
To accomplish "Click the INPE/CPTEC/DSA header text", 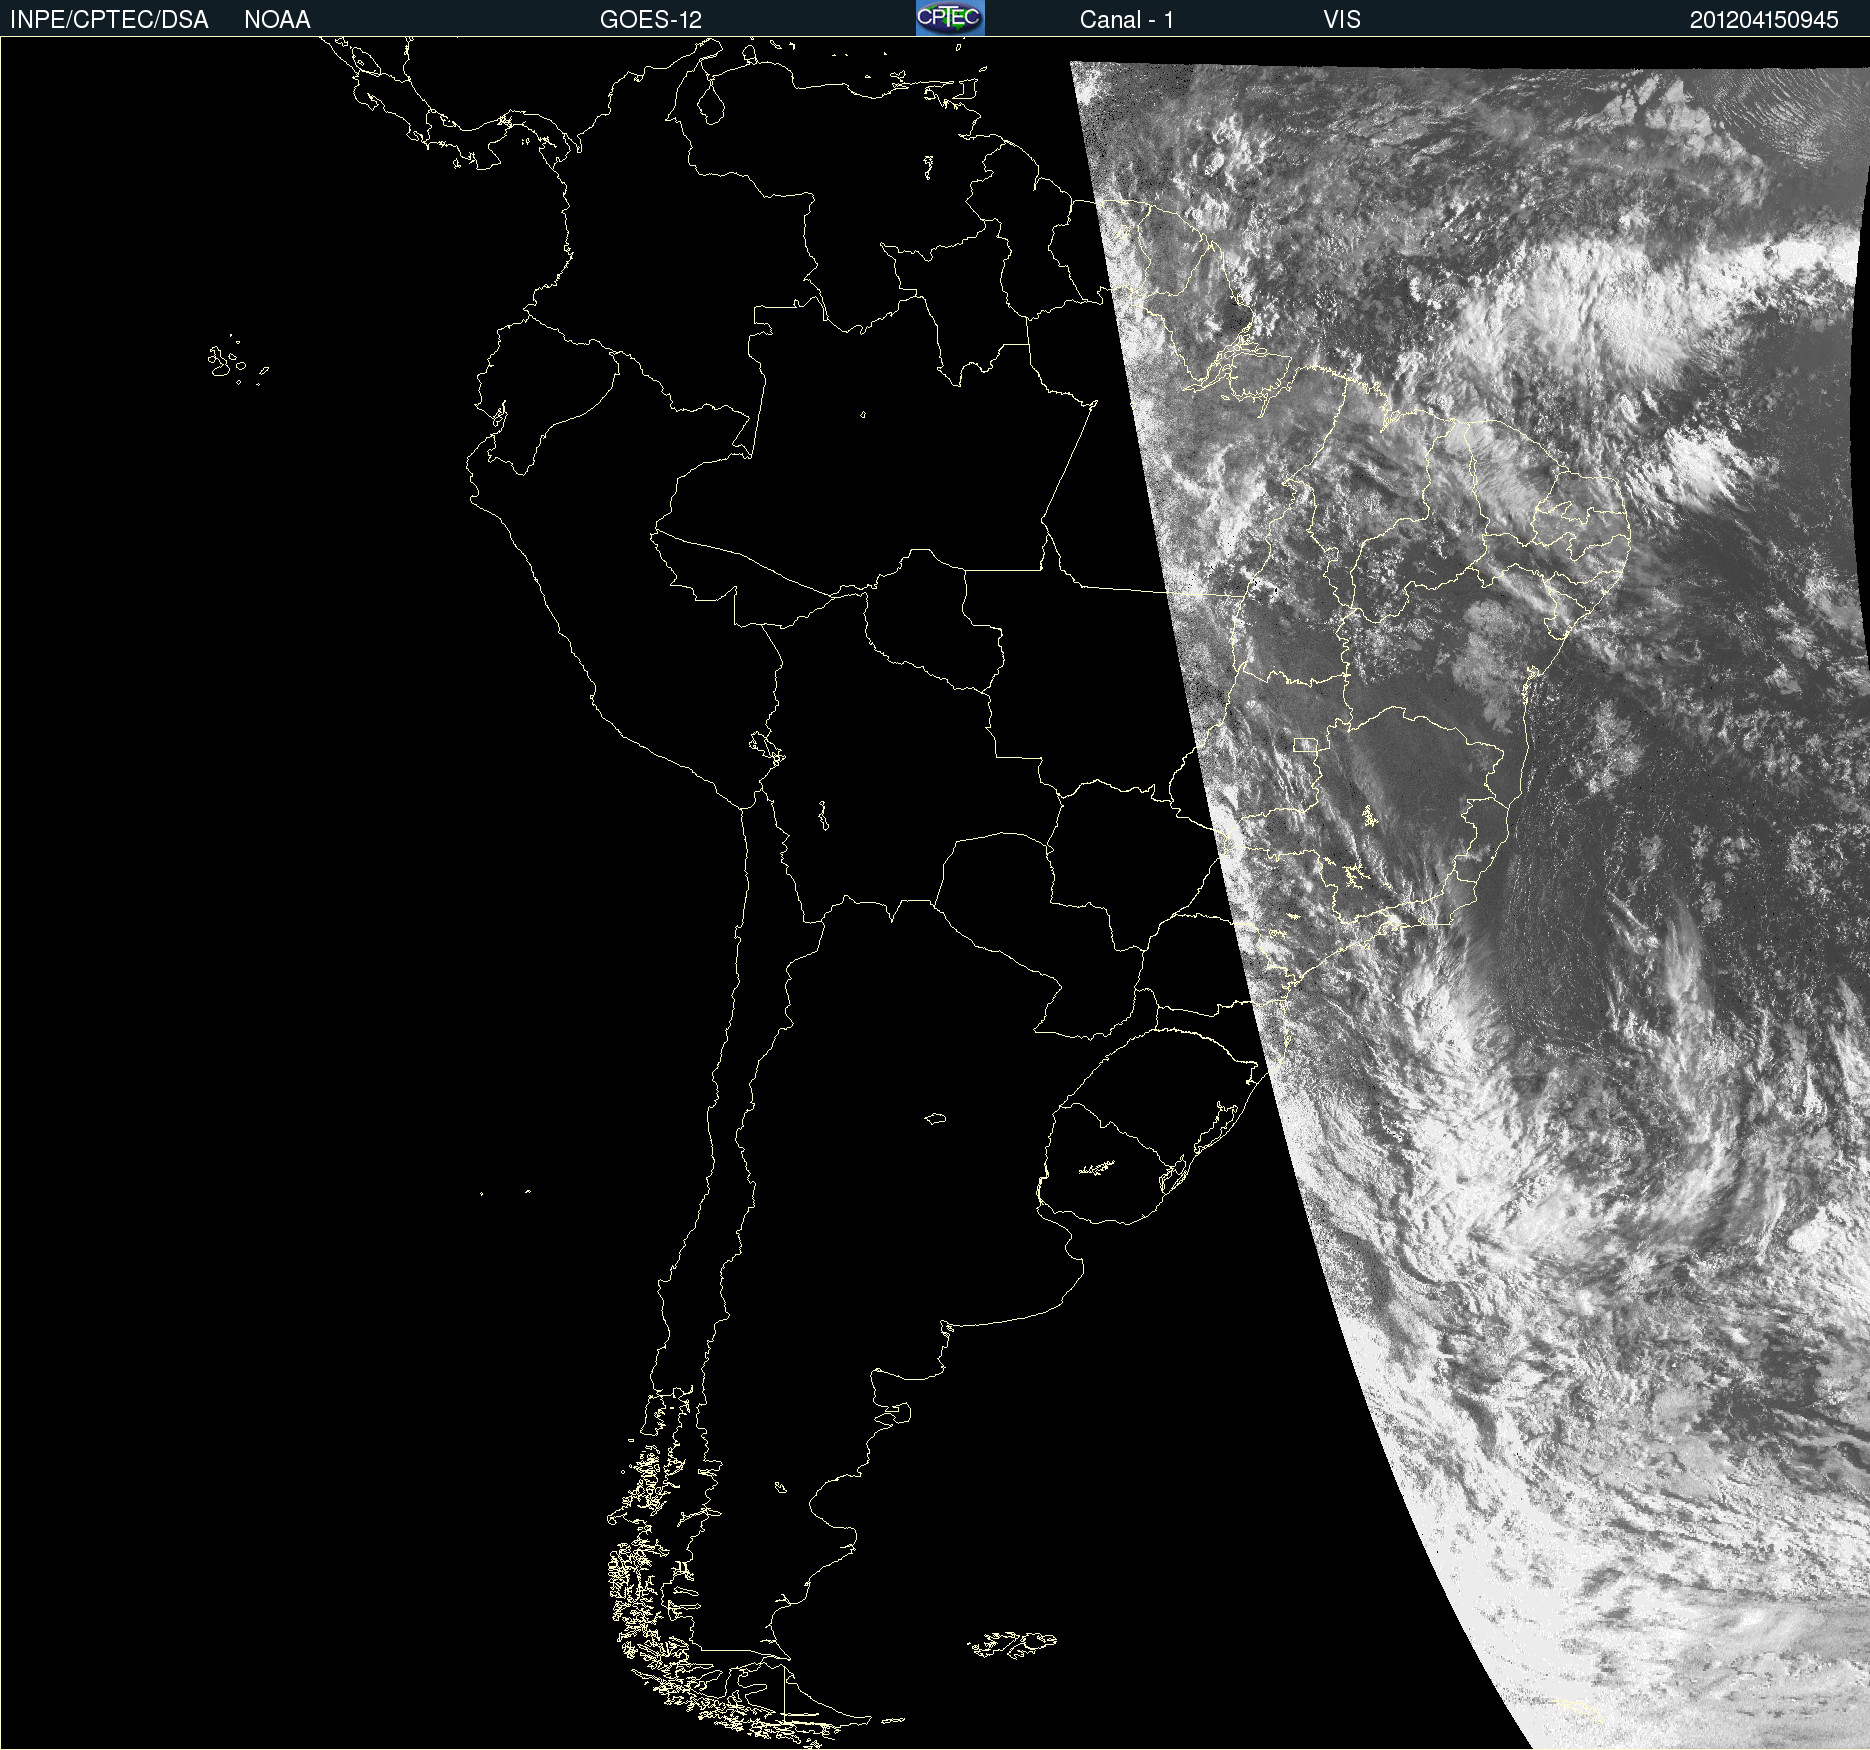I will point(109,20).
